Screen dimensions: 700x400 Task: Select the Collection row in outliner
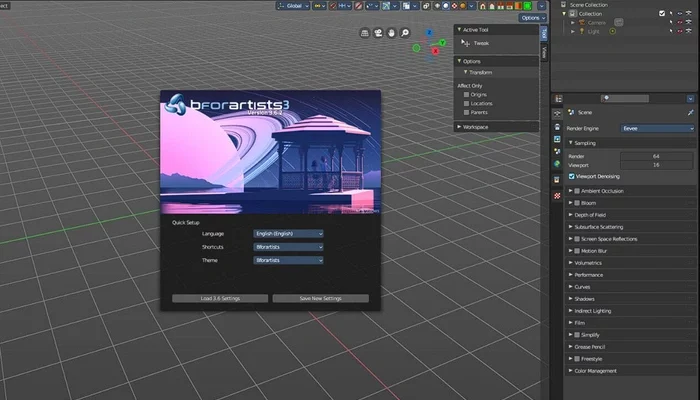pos(625,13)
